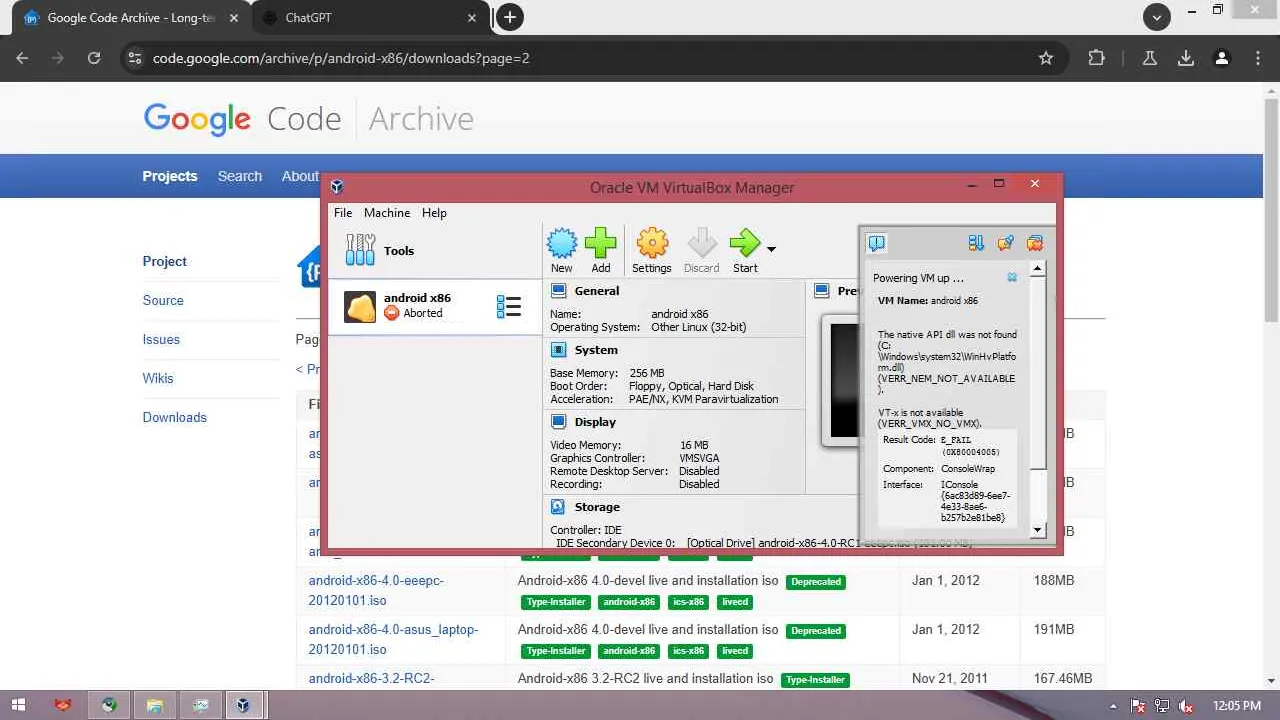Open Chrome Labs flask icon
Viewport: 1280px width, 720px height.
[1150, 58]
